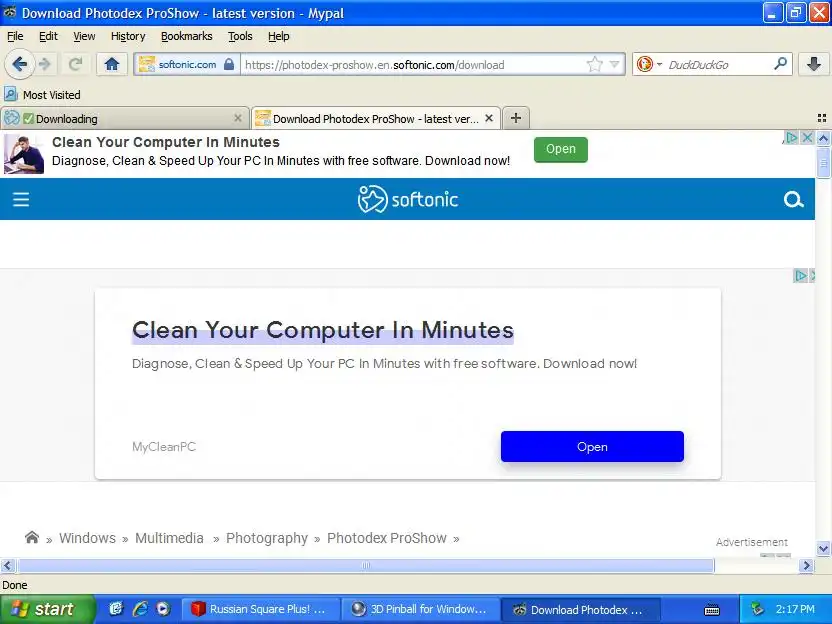832x624 pixels.
Task: Click the blue Open button in ad
Action: tap(592, 447)
